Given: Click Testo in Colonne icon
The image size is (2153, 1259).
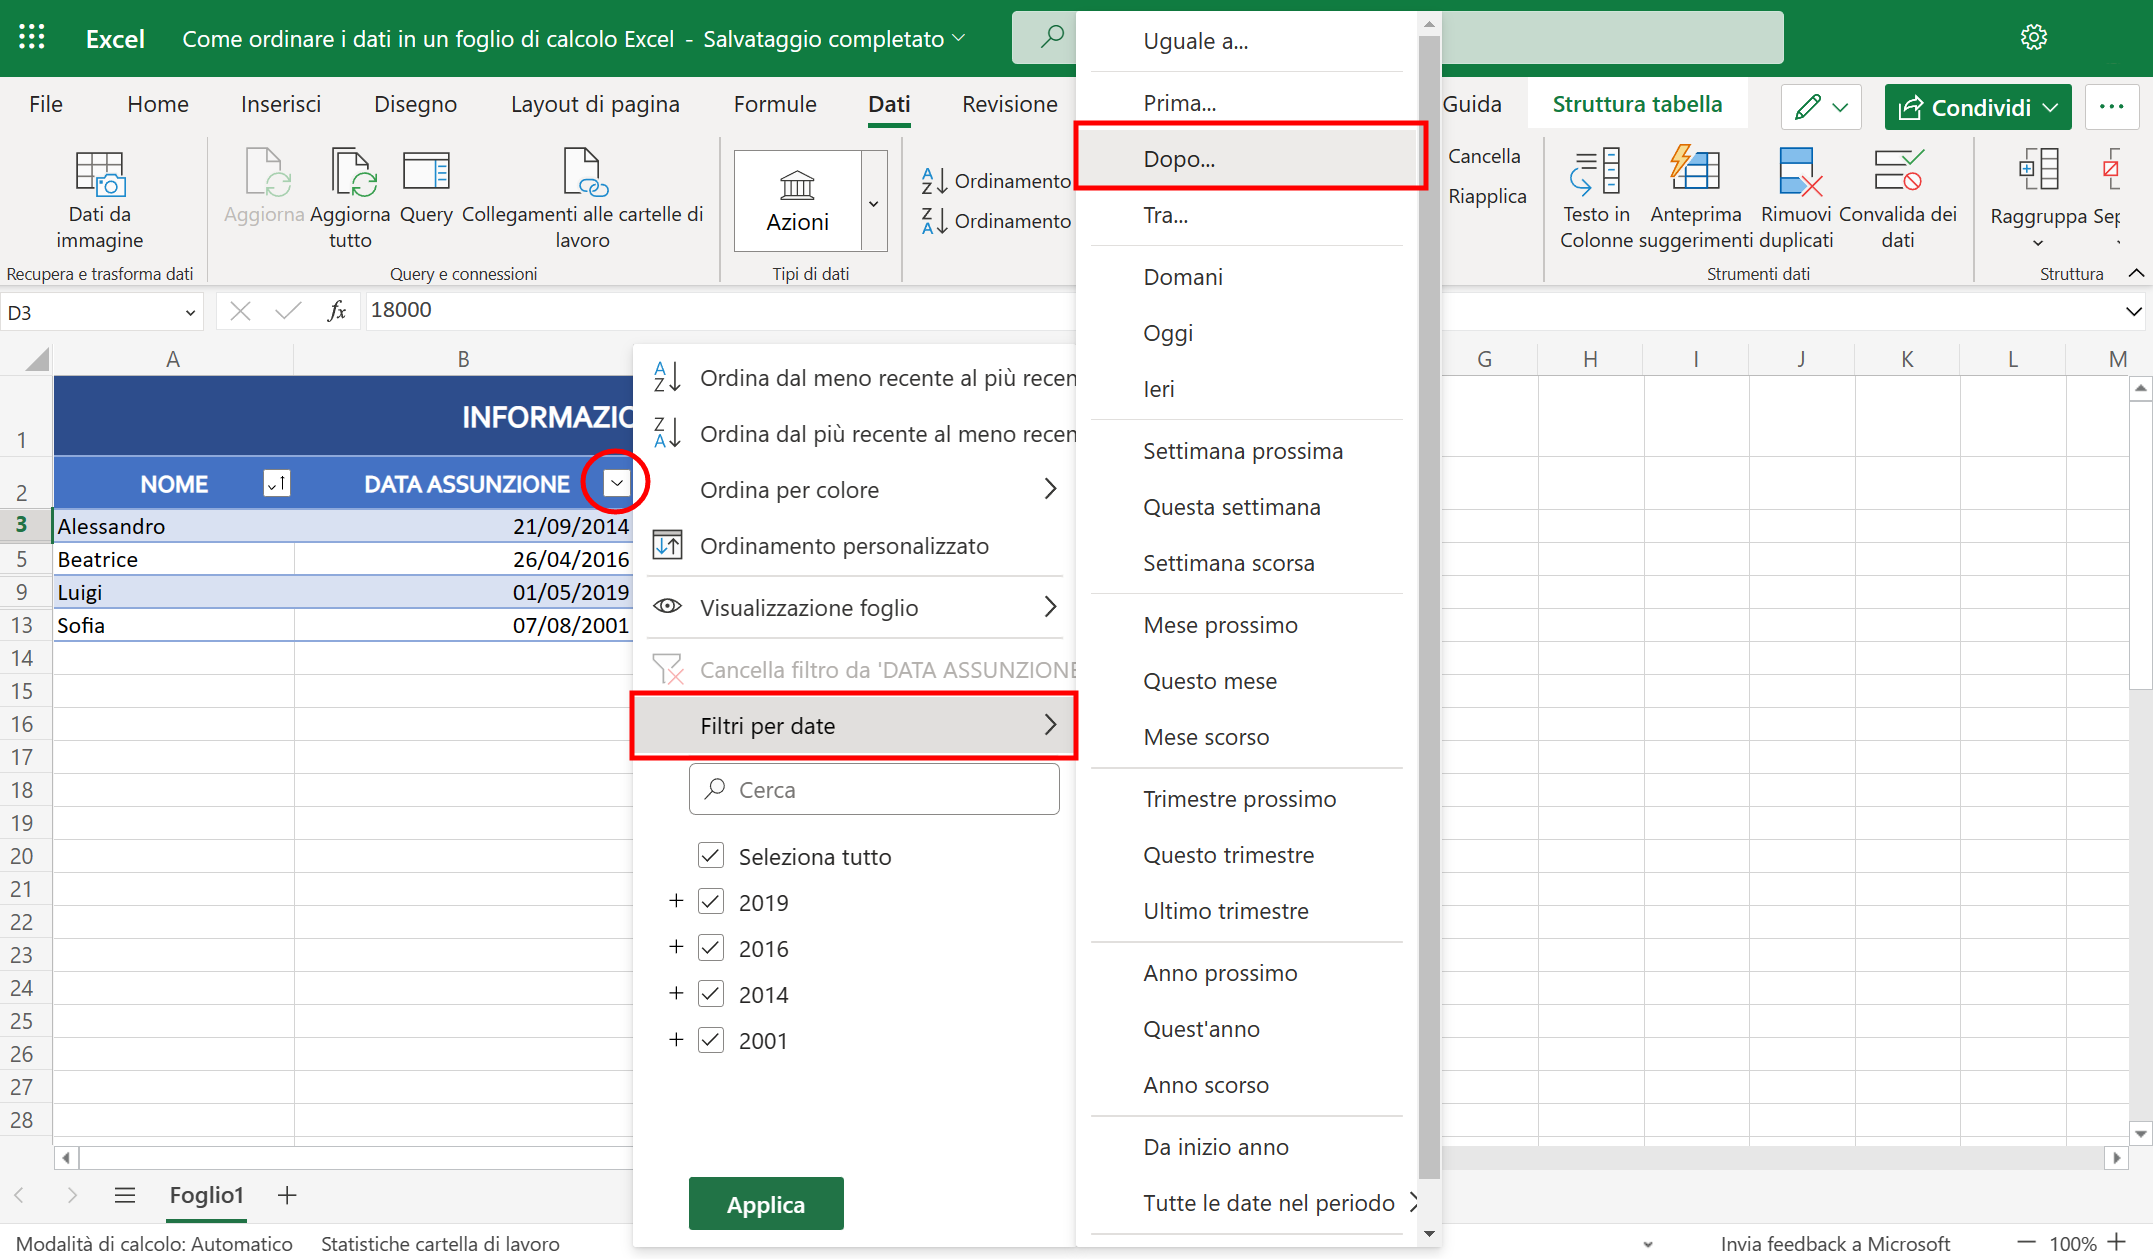Looking at the screenshot, I should 1595,172.
